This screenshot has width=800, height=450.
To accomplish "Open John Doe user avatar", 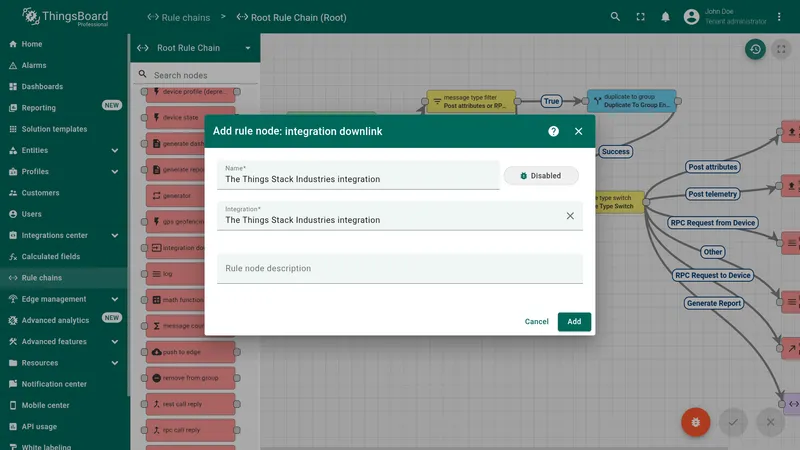I will pos(691,17).
